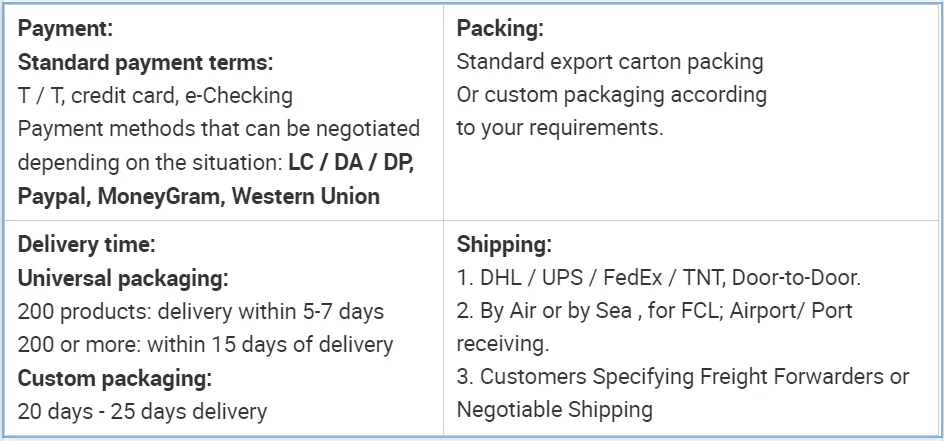Click "200 or more: within 15 days" line

coord(205,344)
